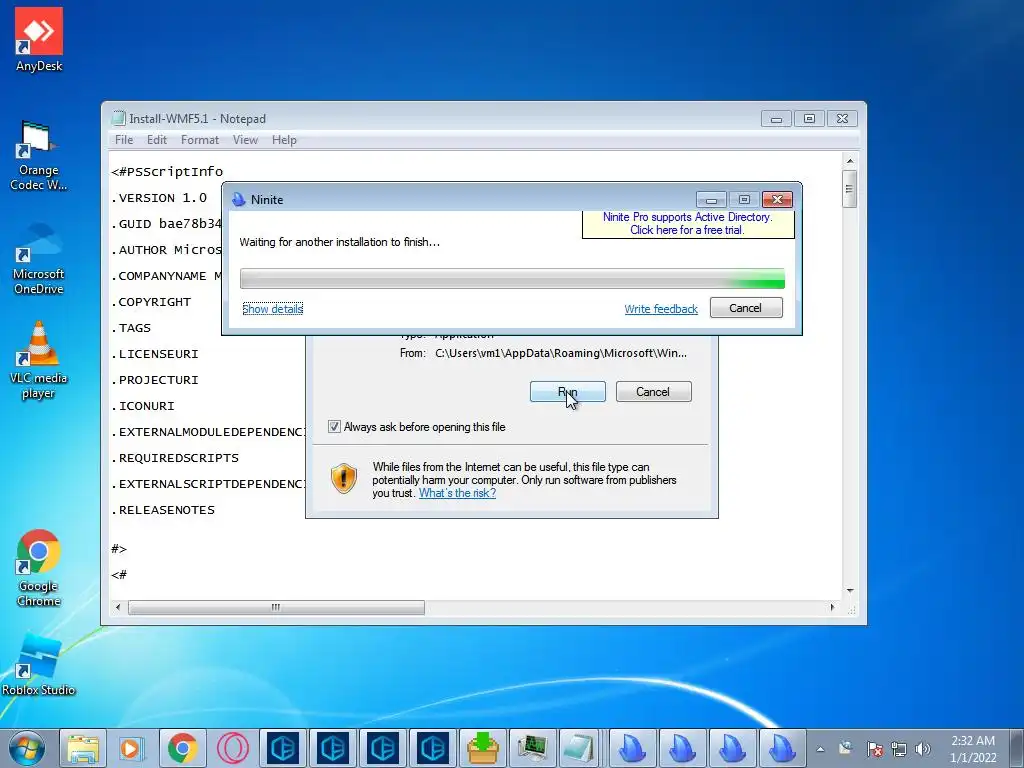Click the Notepad scroll up arrow
1024x768 pixels.
pos(850,160)
